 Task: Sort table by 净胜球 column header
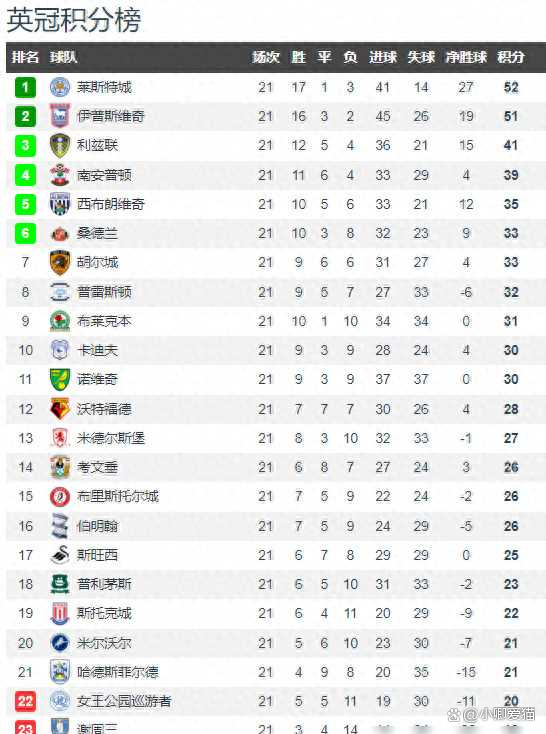(x=466, y=57)
